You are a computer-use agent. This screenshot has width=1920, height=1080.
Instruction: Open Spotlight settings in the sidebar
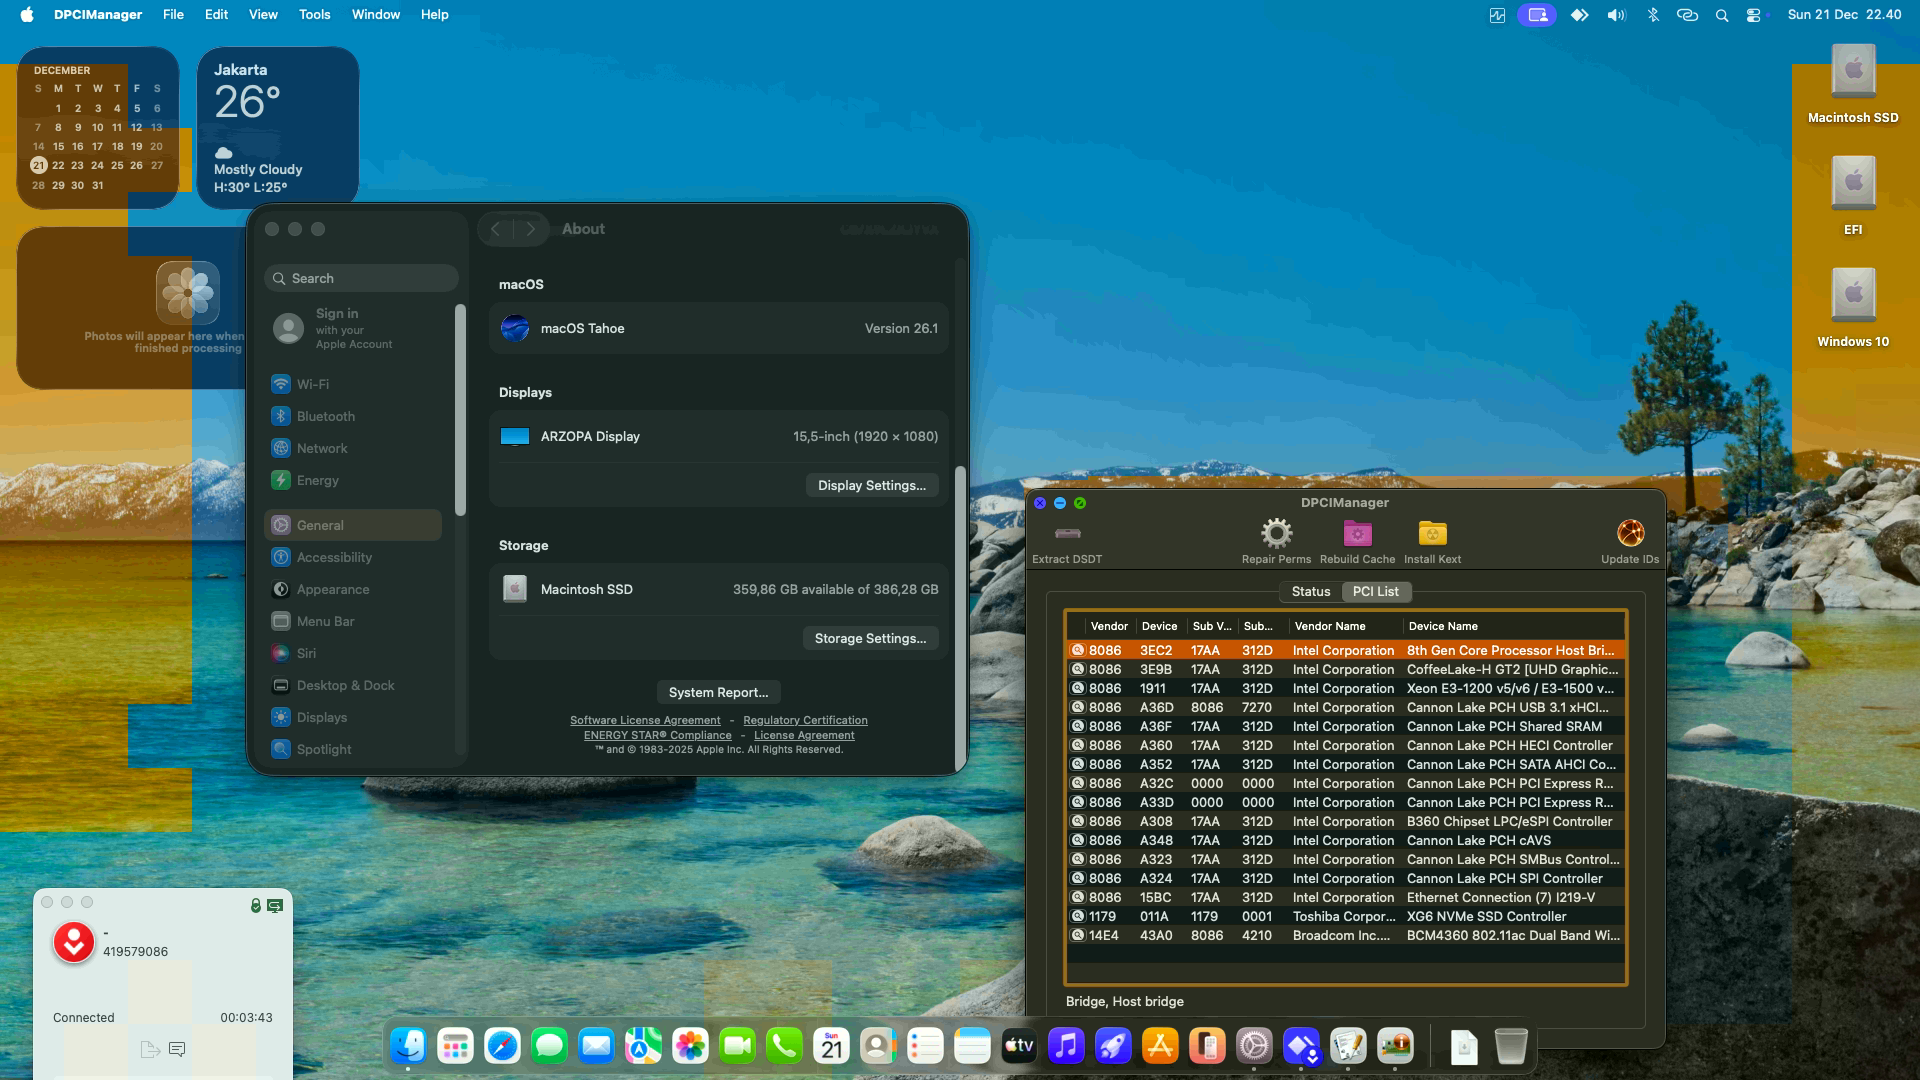353,749
